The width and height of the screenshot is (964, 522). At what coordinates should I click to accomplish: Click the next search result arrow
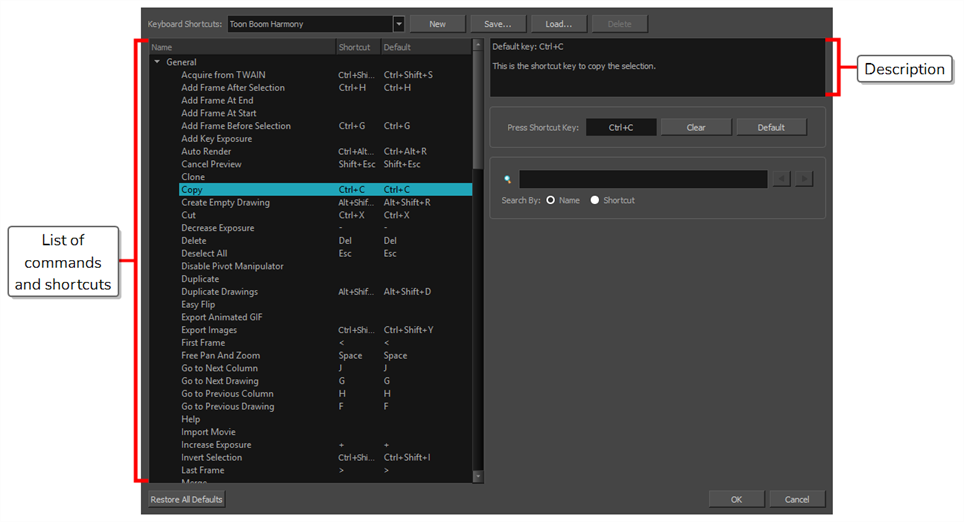coord(804,179)
